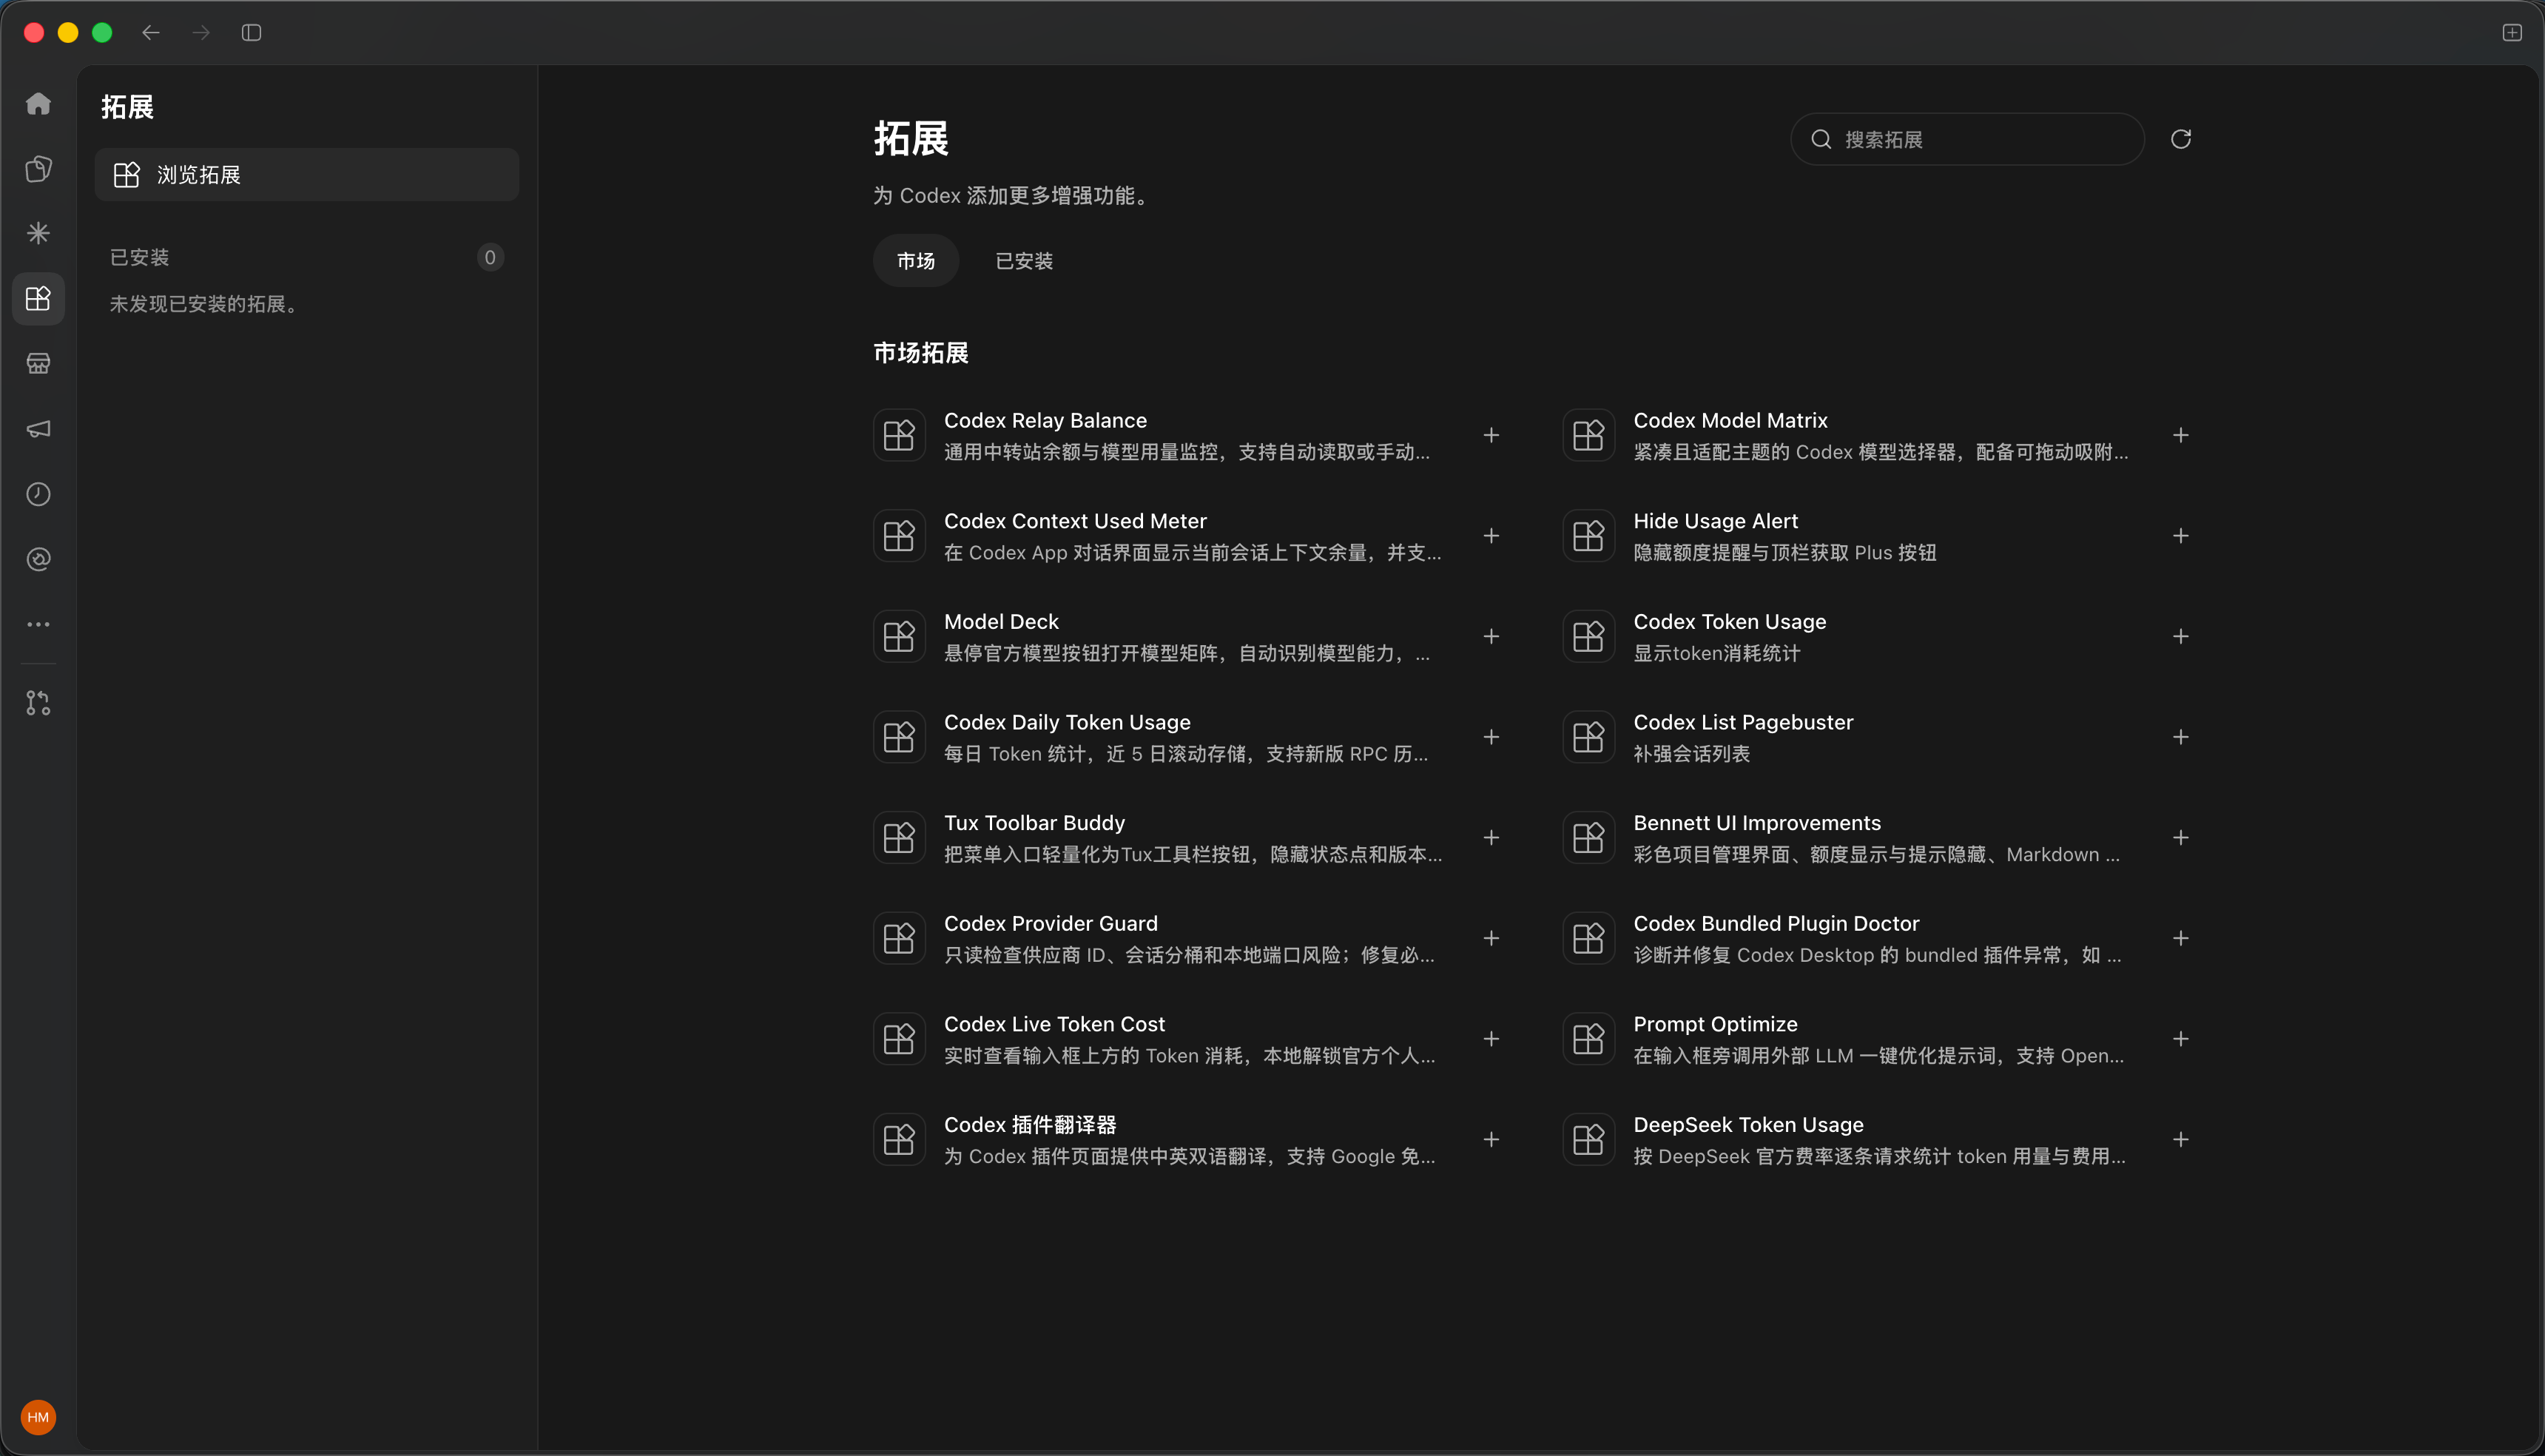Open the clock history icon in the sidebar

tap(38, 494)
